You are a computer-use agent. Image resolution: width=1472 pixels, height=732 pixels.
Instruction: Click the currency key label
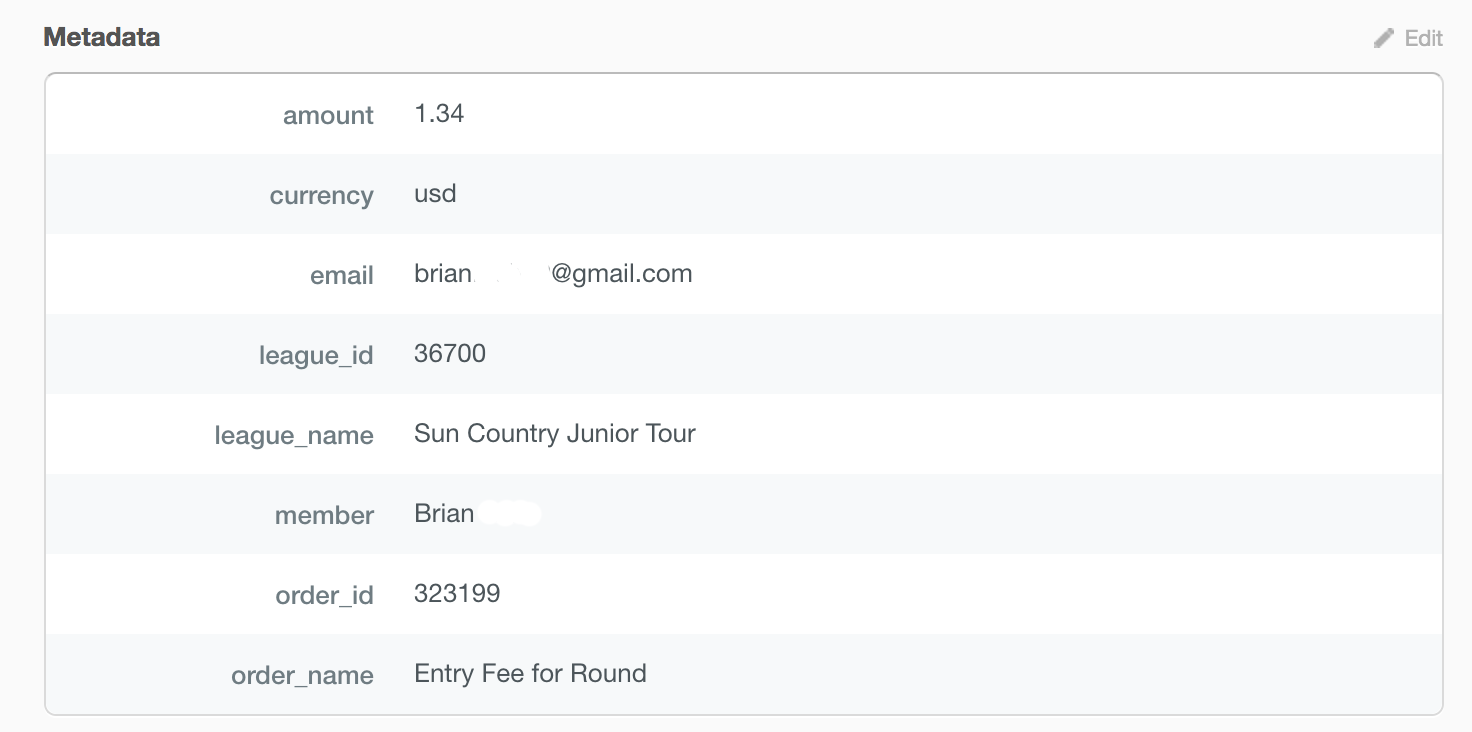pyautogui.click(x=321, y=196)
